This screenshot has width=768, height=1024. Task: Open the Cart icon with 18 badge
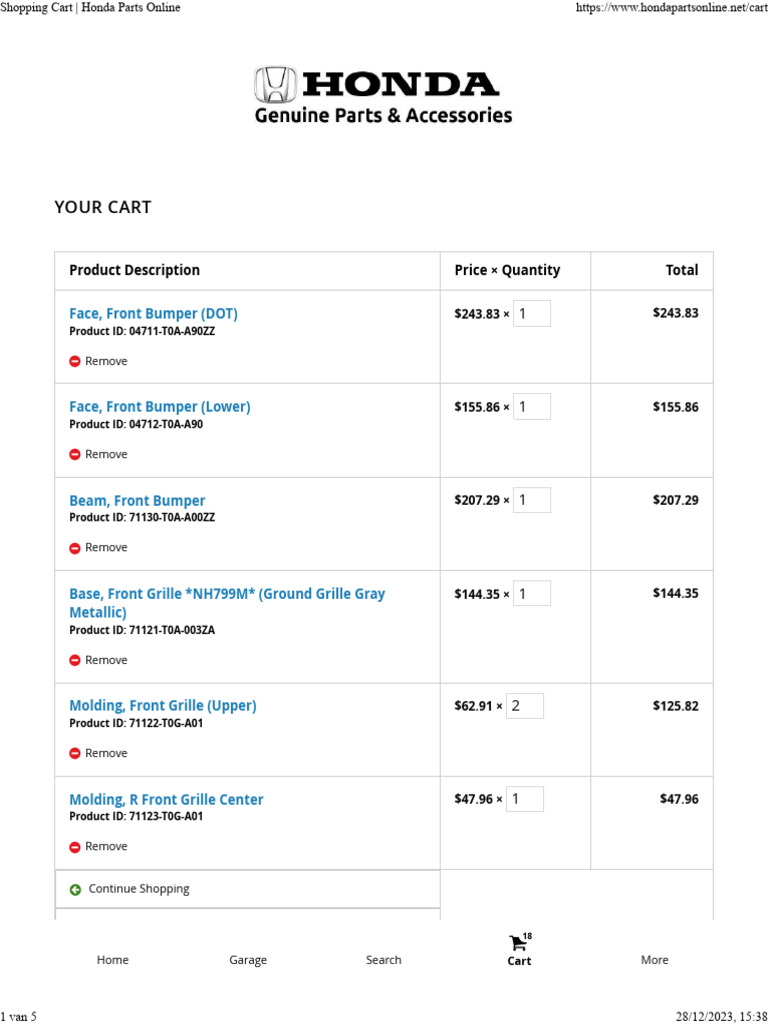point(518,943)
